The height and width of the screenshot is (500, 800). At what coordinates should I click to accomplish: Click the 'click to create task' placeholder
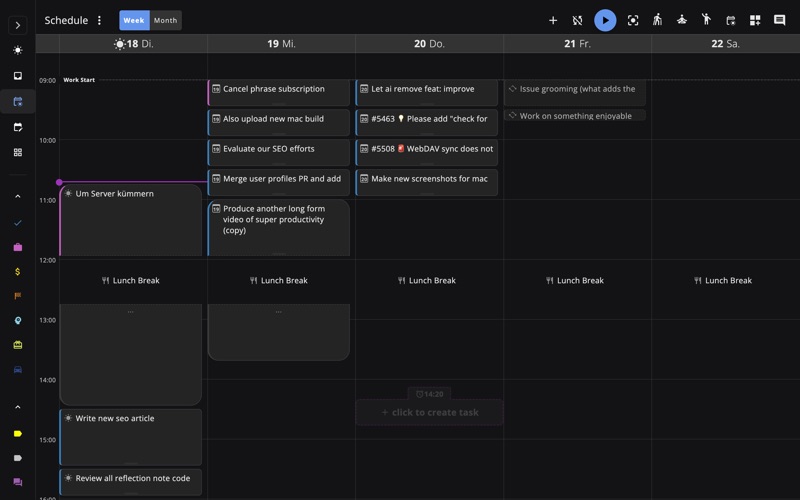pyautogui.click(x=430, y=412)
